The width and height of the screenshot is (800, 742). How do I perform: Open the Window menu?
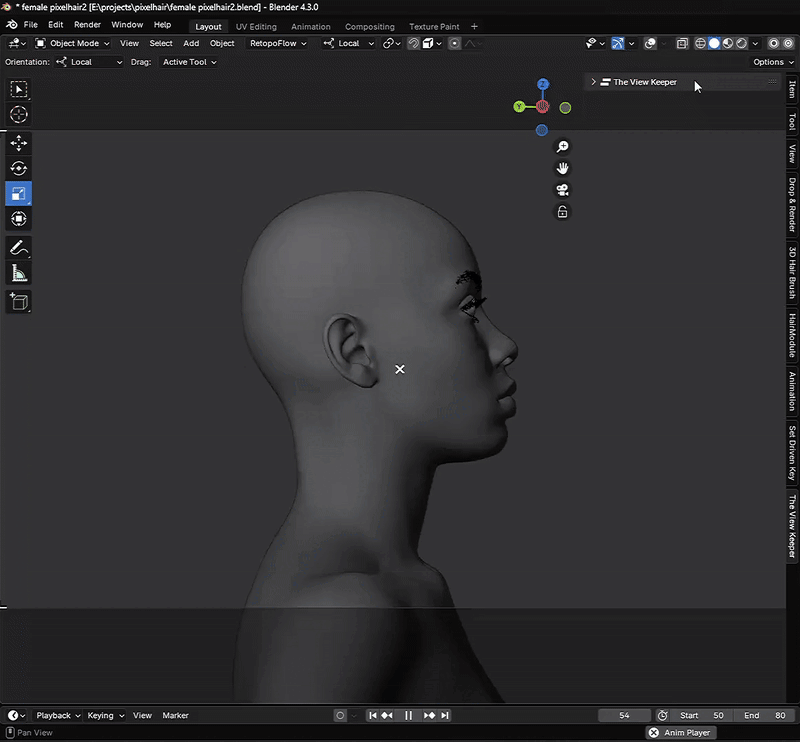pos(127,24)
